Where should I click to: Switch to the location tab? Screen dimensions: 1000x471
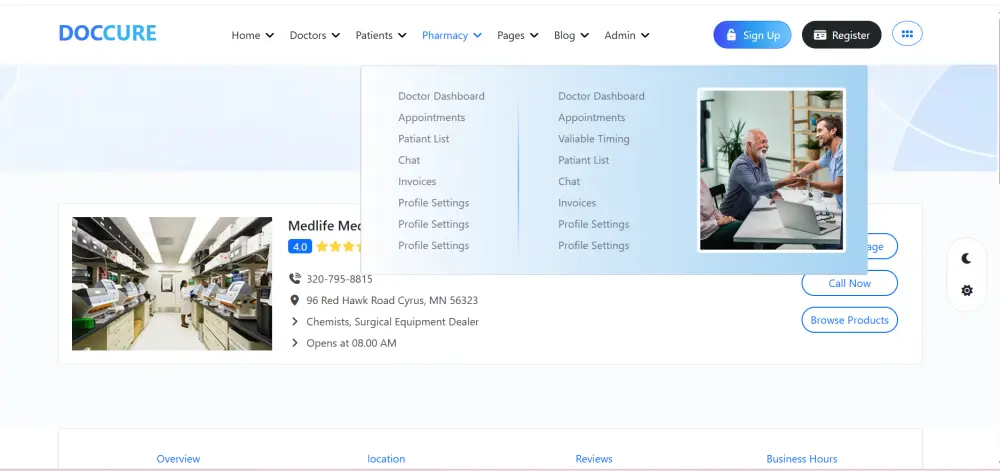386,458
